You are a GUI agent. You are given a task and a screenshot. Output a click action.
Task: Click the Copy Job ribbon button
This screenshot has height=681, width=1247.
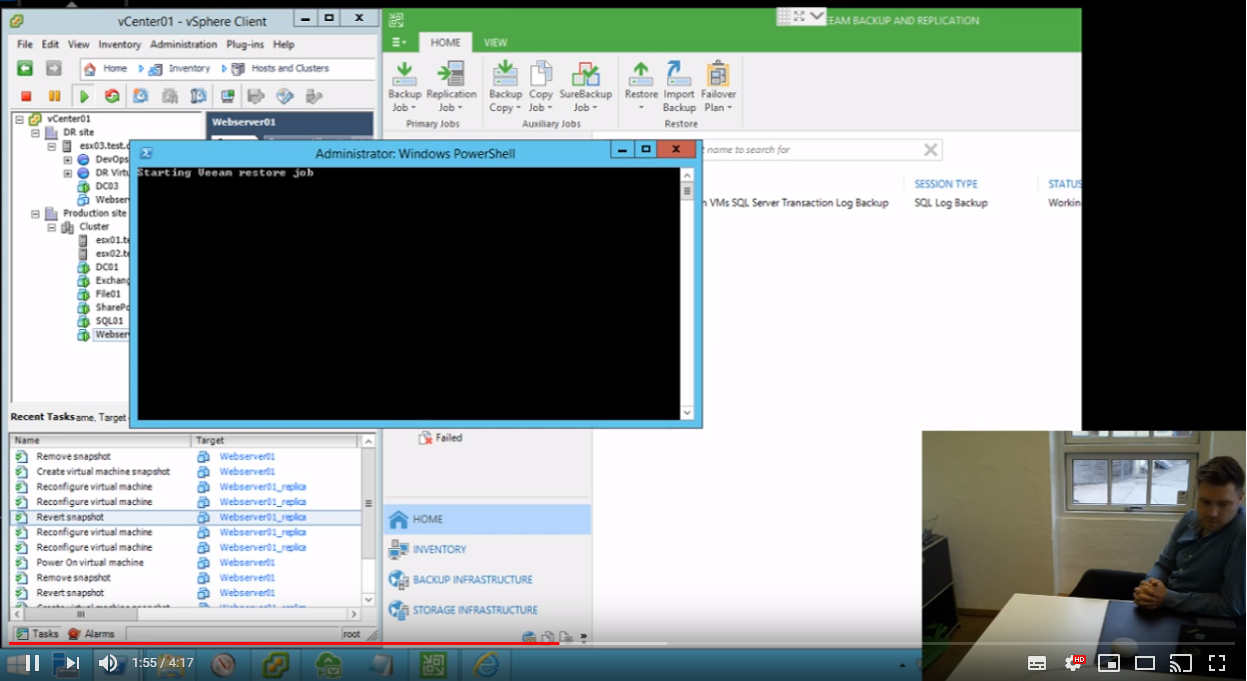[541, 87]
